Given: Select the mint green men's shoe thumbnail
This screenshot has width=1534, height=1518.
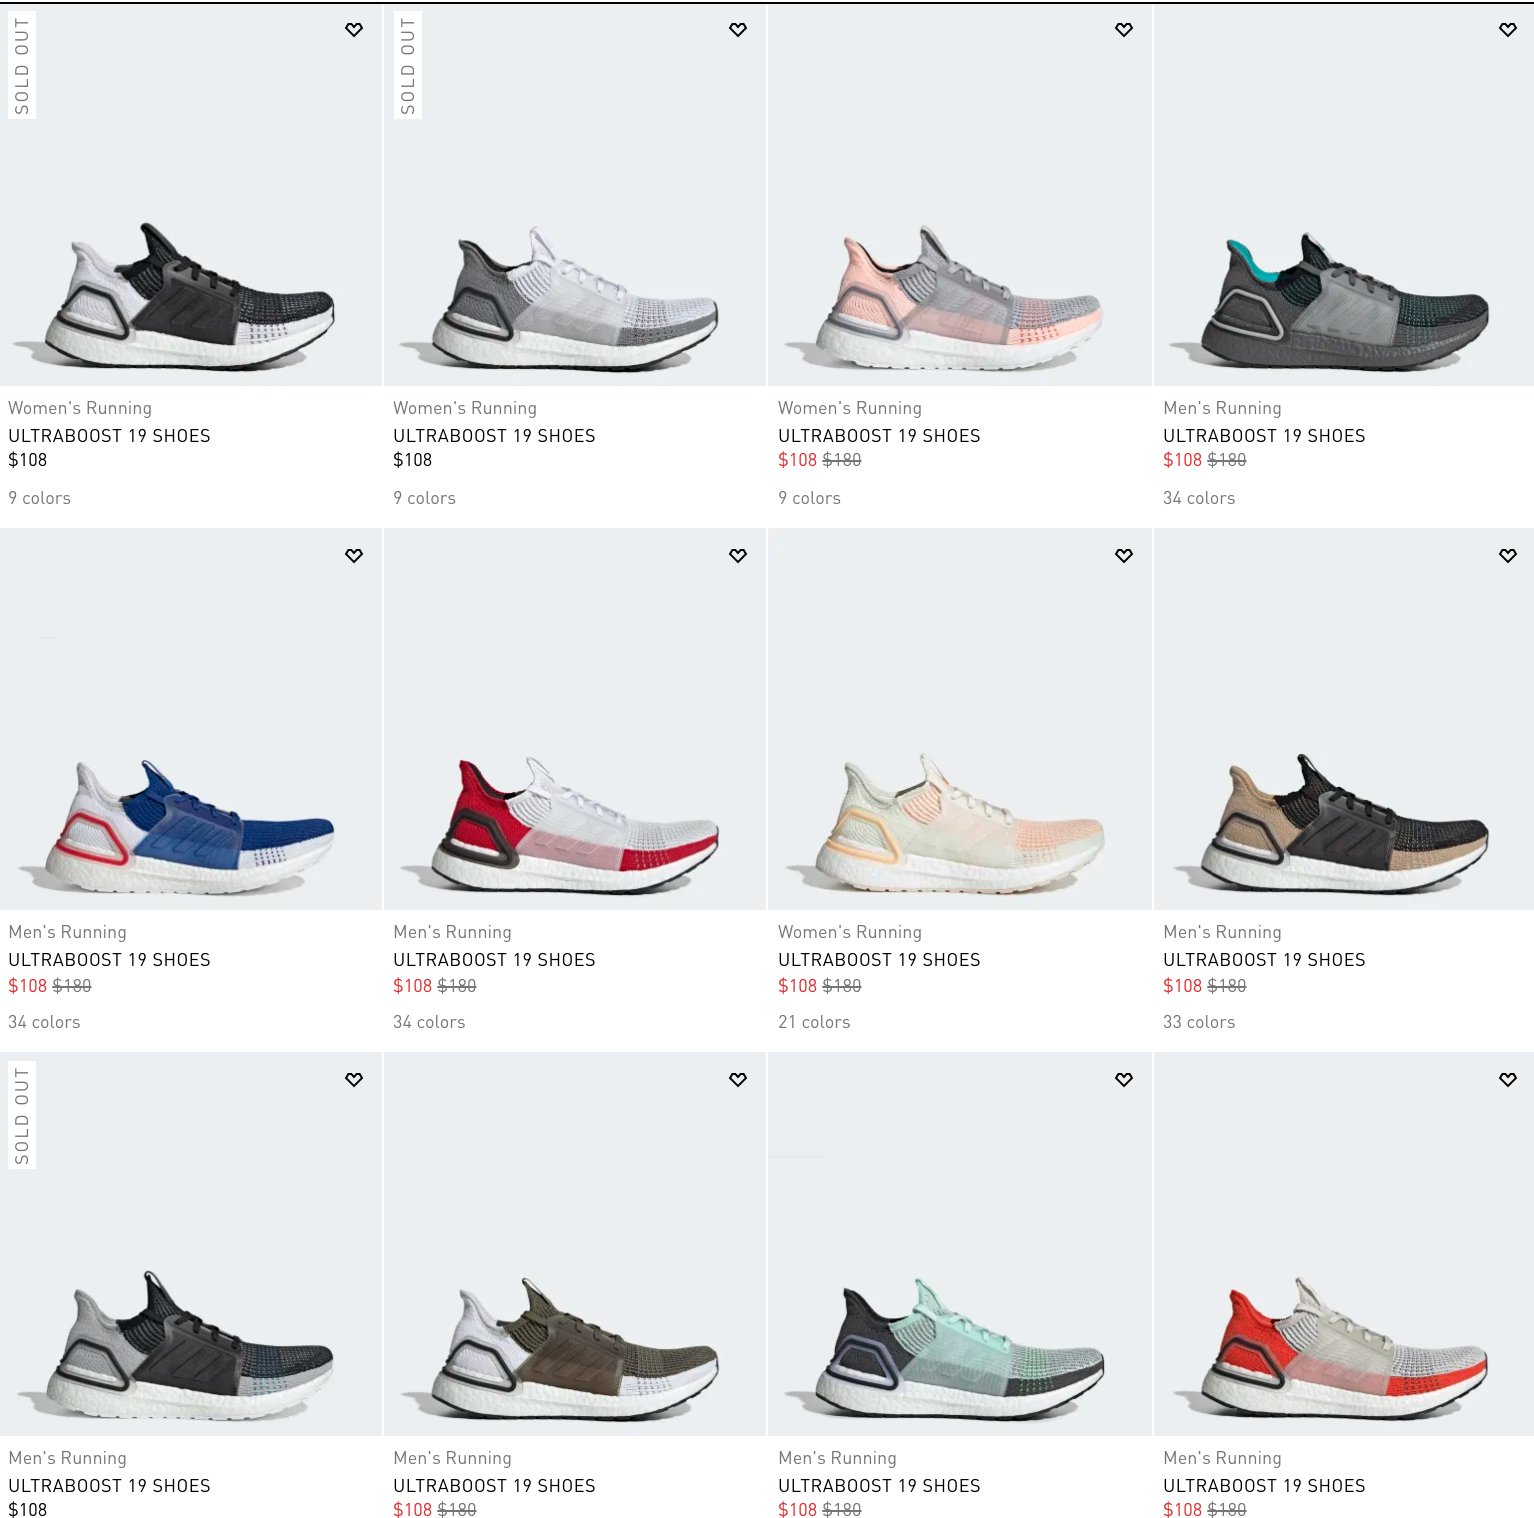Looking at the screenshot, I should click(960, 1244).
